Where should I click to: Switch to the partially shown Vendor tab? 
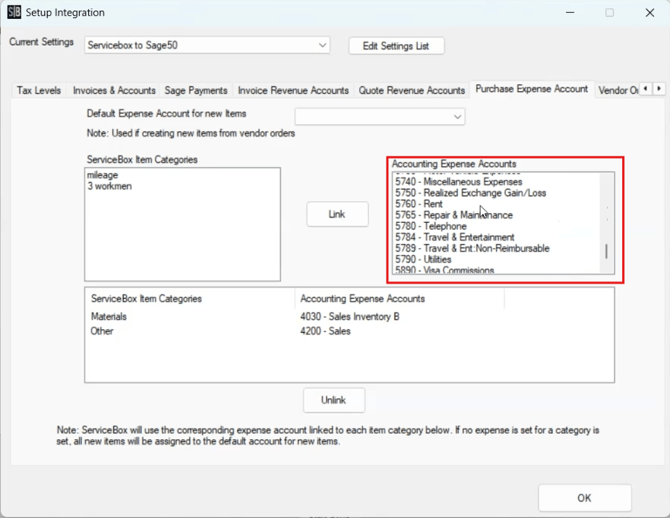617,91
